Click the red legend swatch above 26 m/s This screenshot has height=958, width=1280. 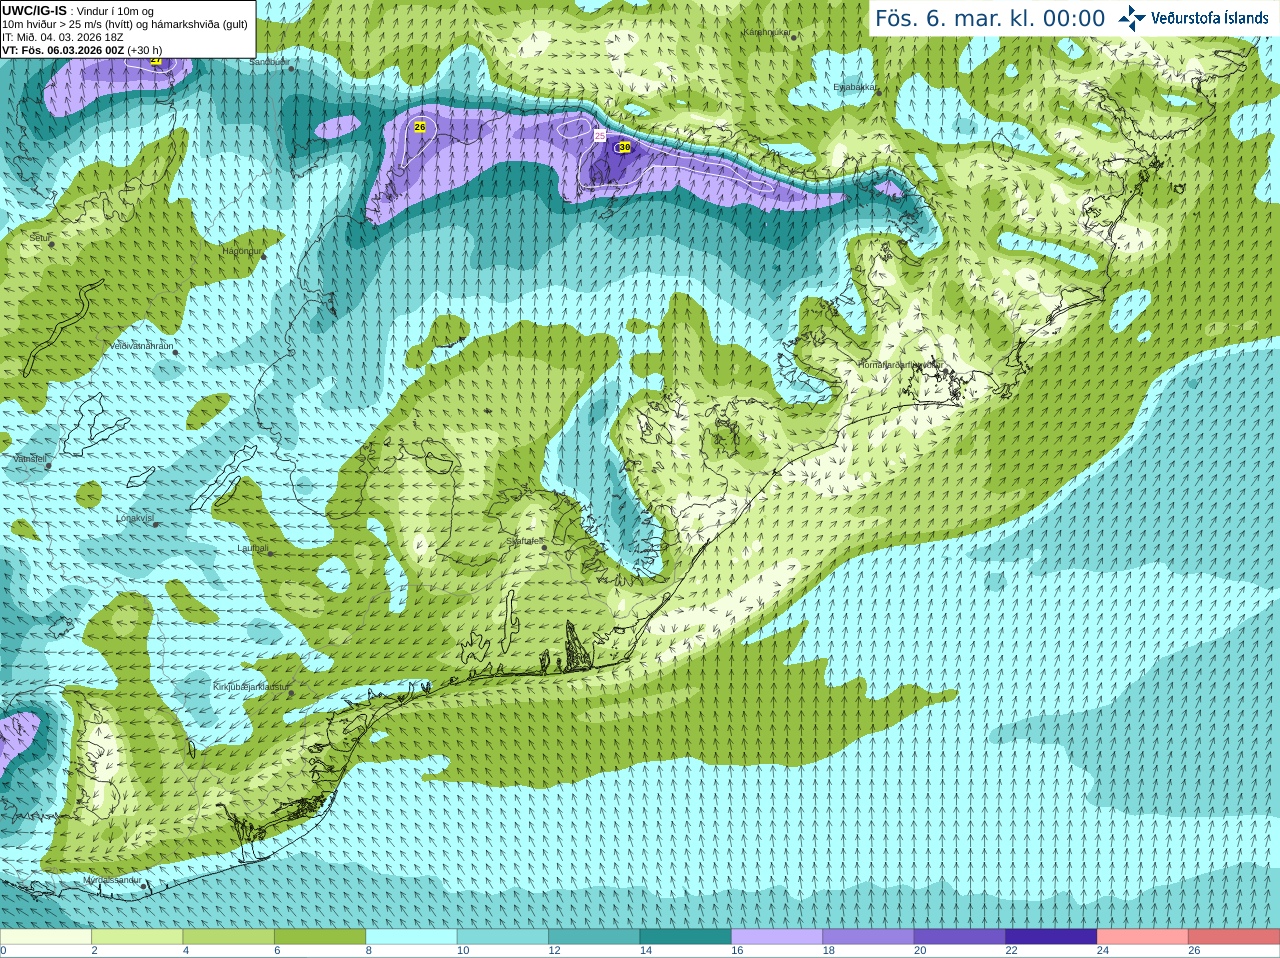pyautogui.click(x=1234, y=937)
